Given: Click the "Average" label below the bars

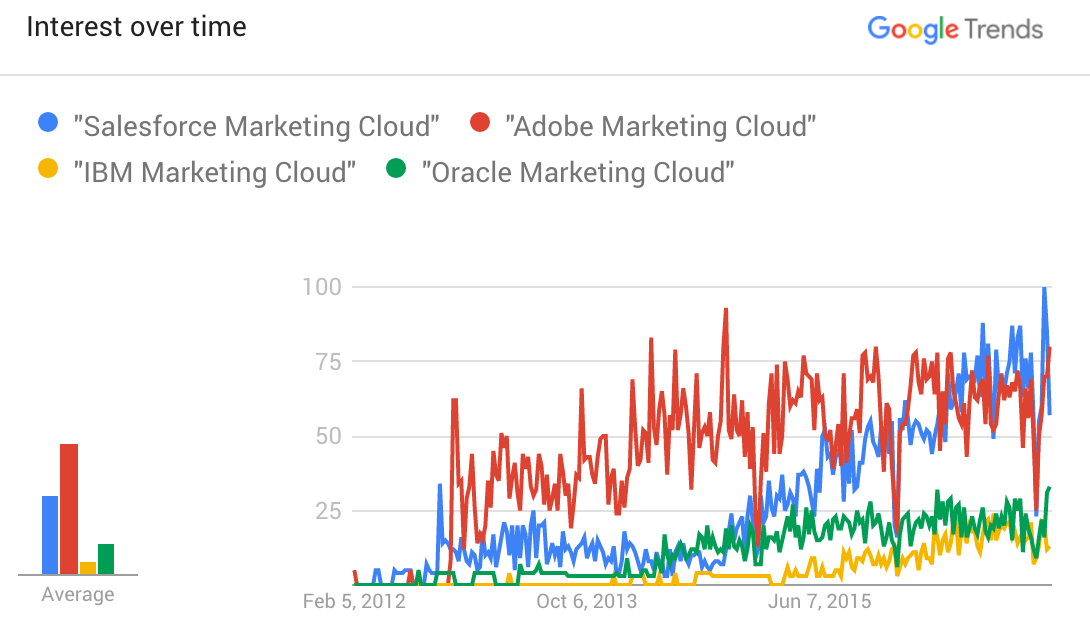Looking at the screenshot, I should pos(78,595).
